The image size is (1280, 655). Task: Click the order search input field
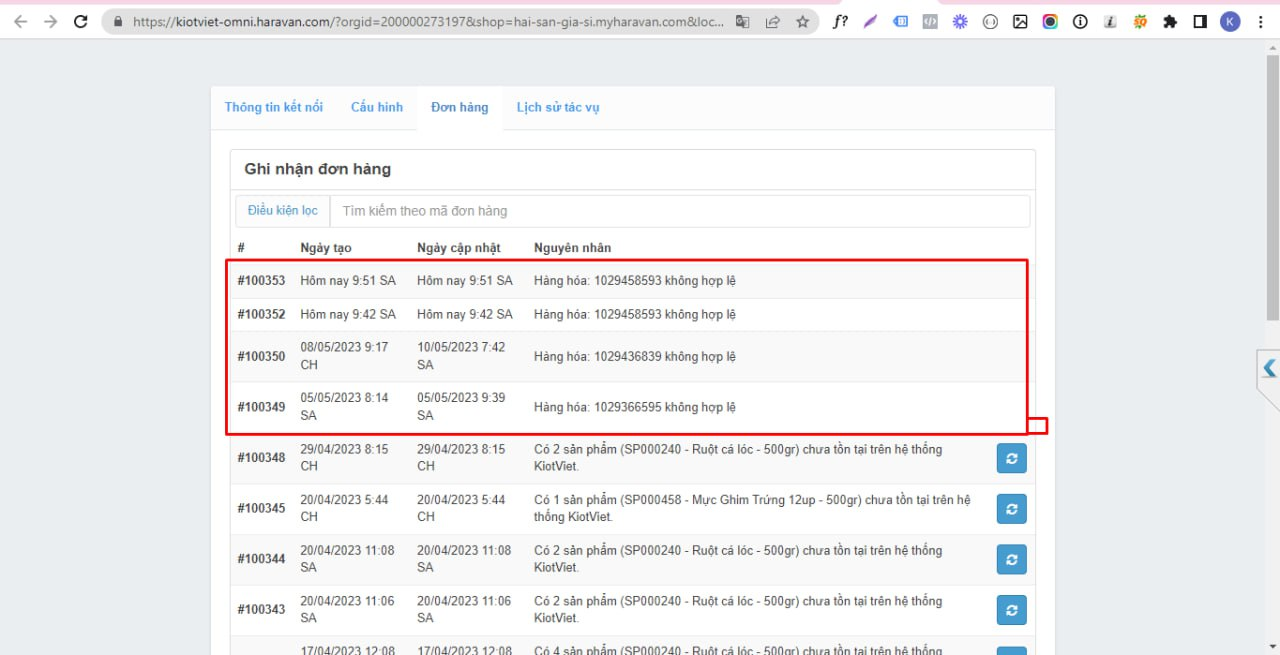pyautogui.click(x=680, y=211)
